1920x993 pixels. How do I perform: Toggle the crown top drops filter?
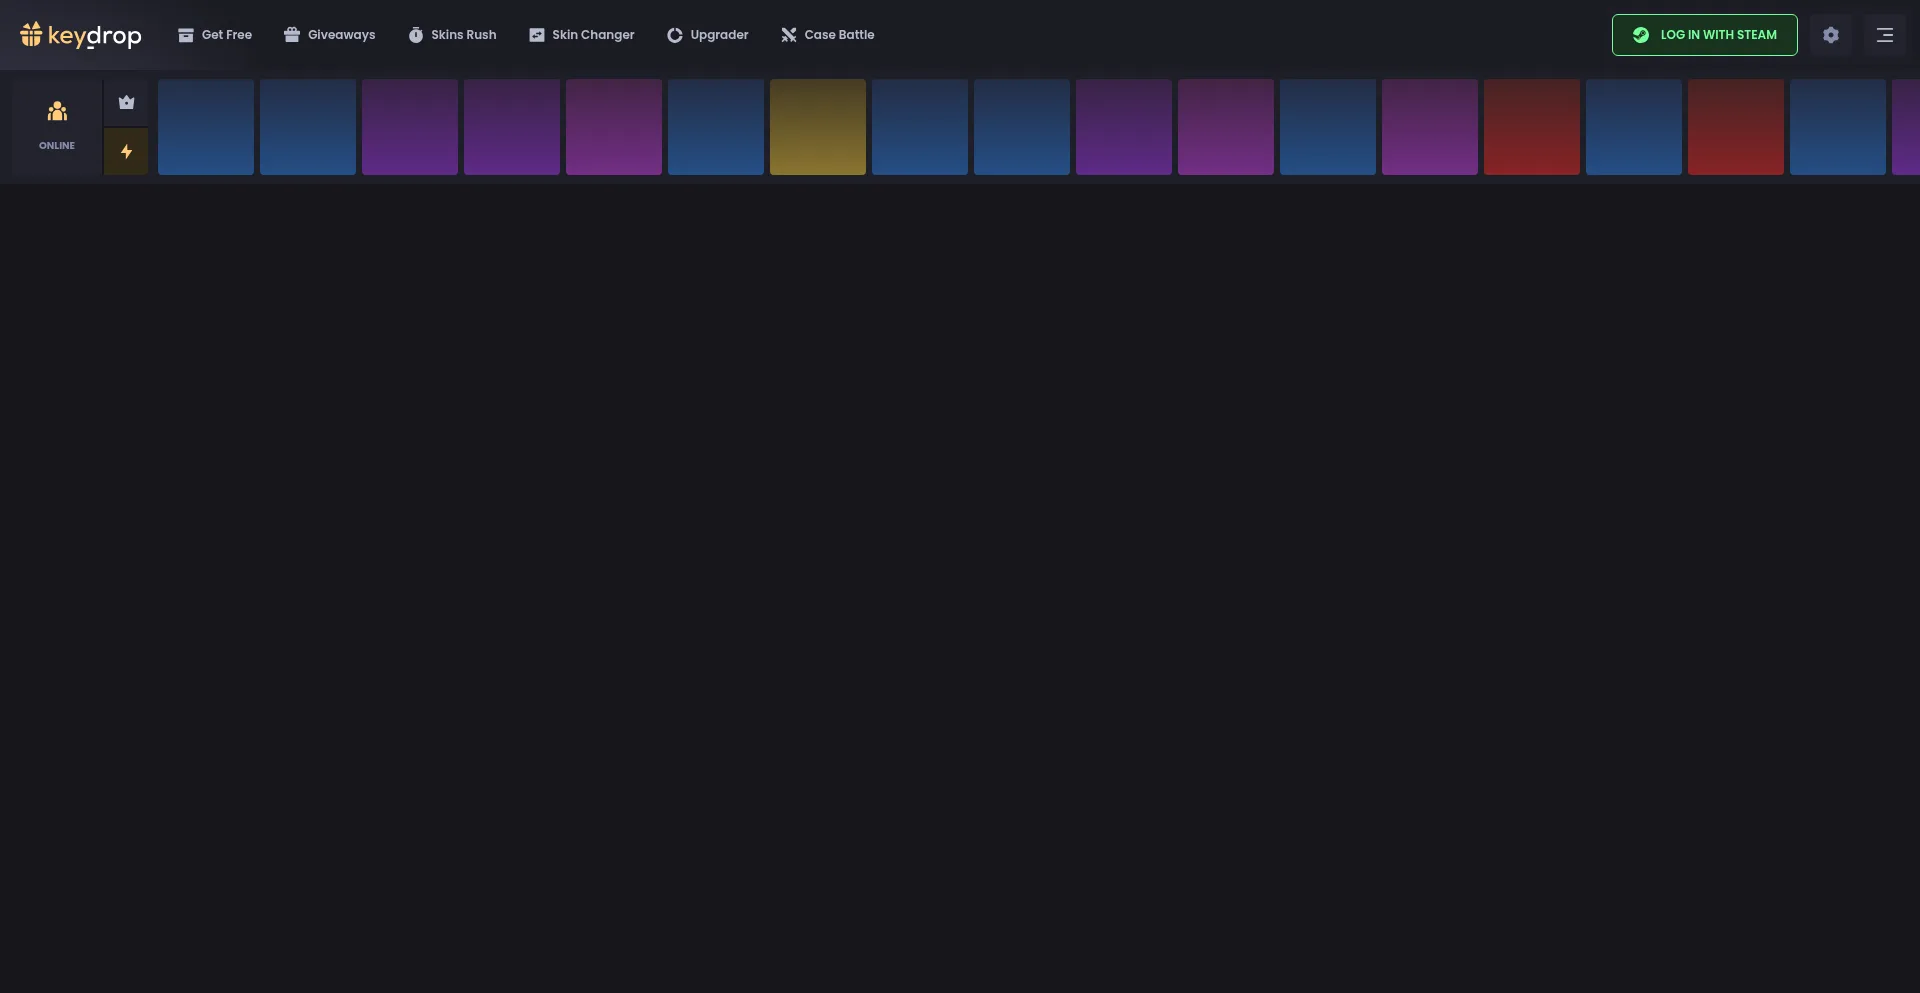tap(126, 102)
